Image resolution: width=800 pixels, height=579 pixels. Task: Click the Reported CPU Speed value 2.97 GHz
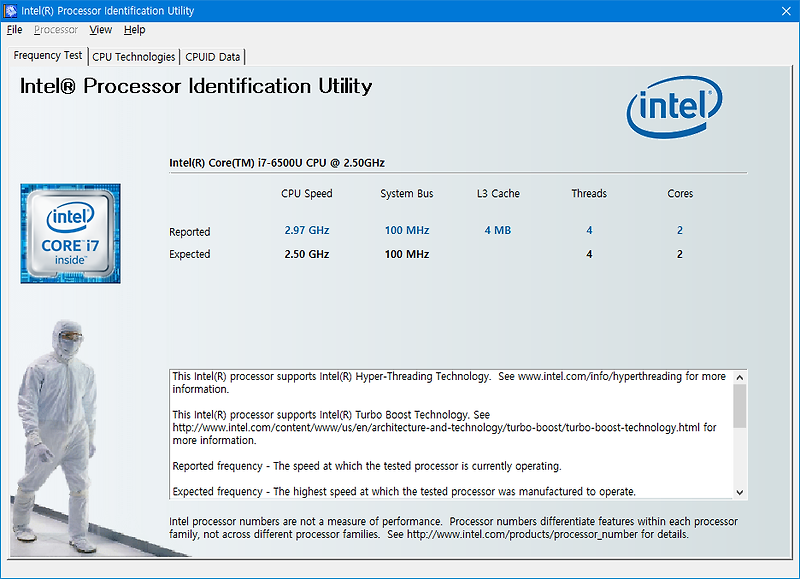307,231
